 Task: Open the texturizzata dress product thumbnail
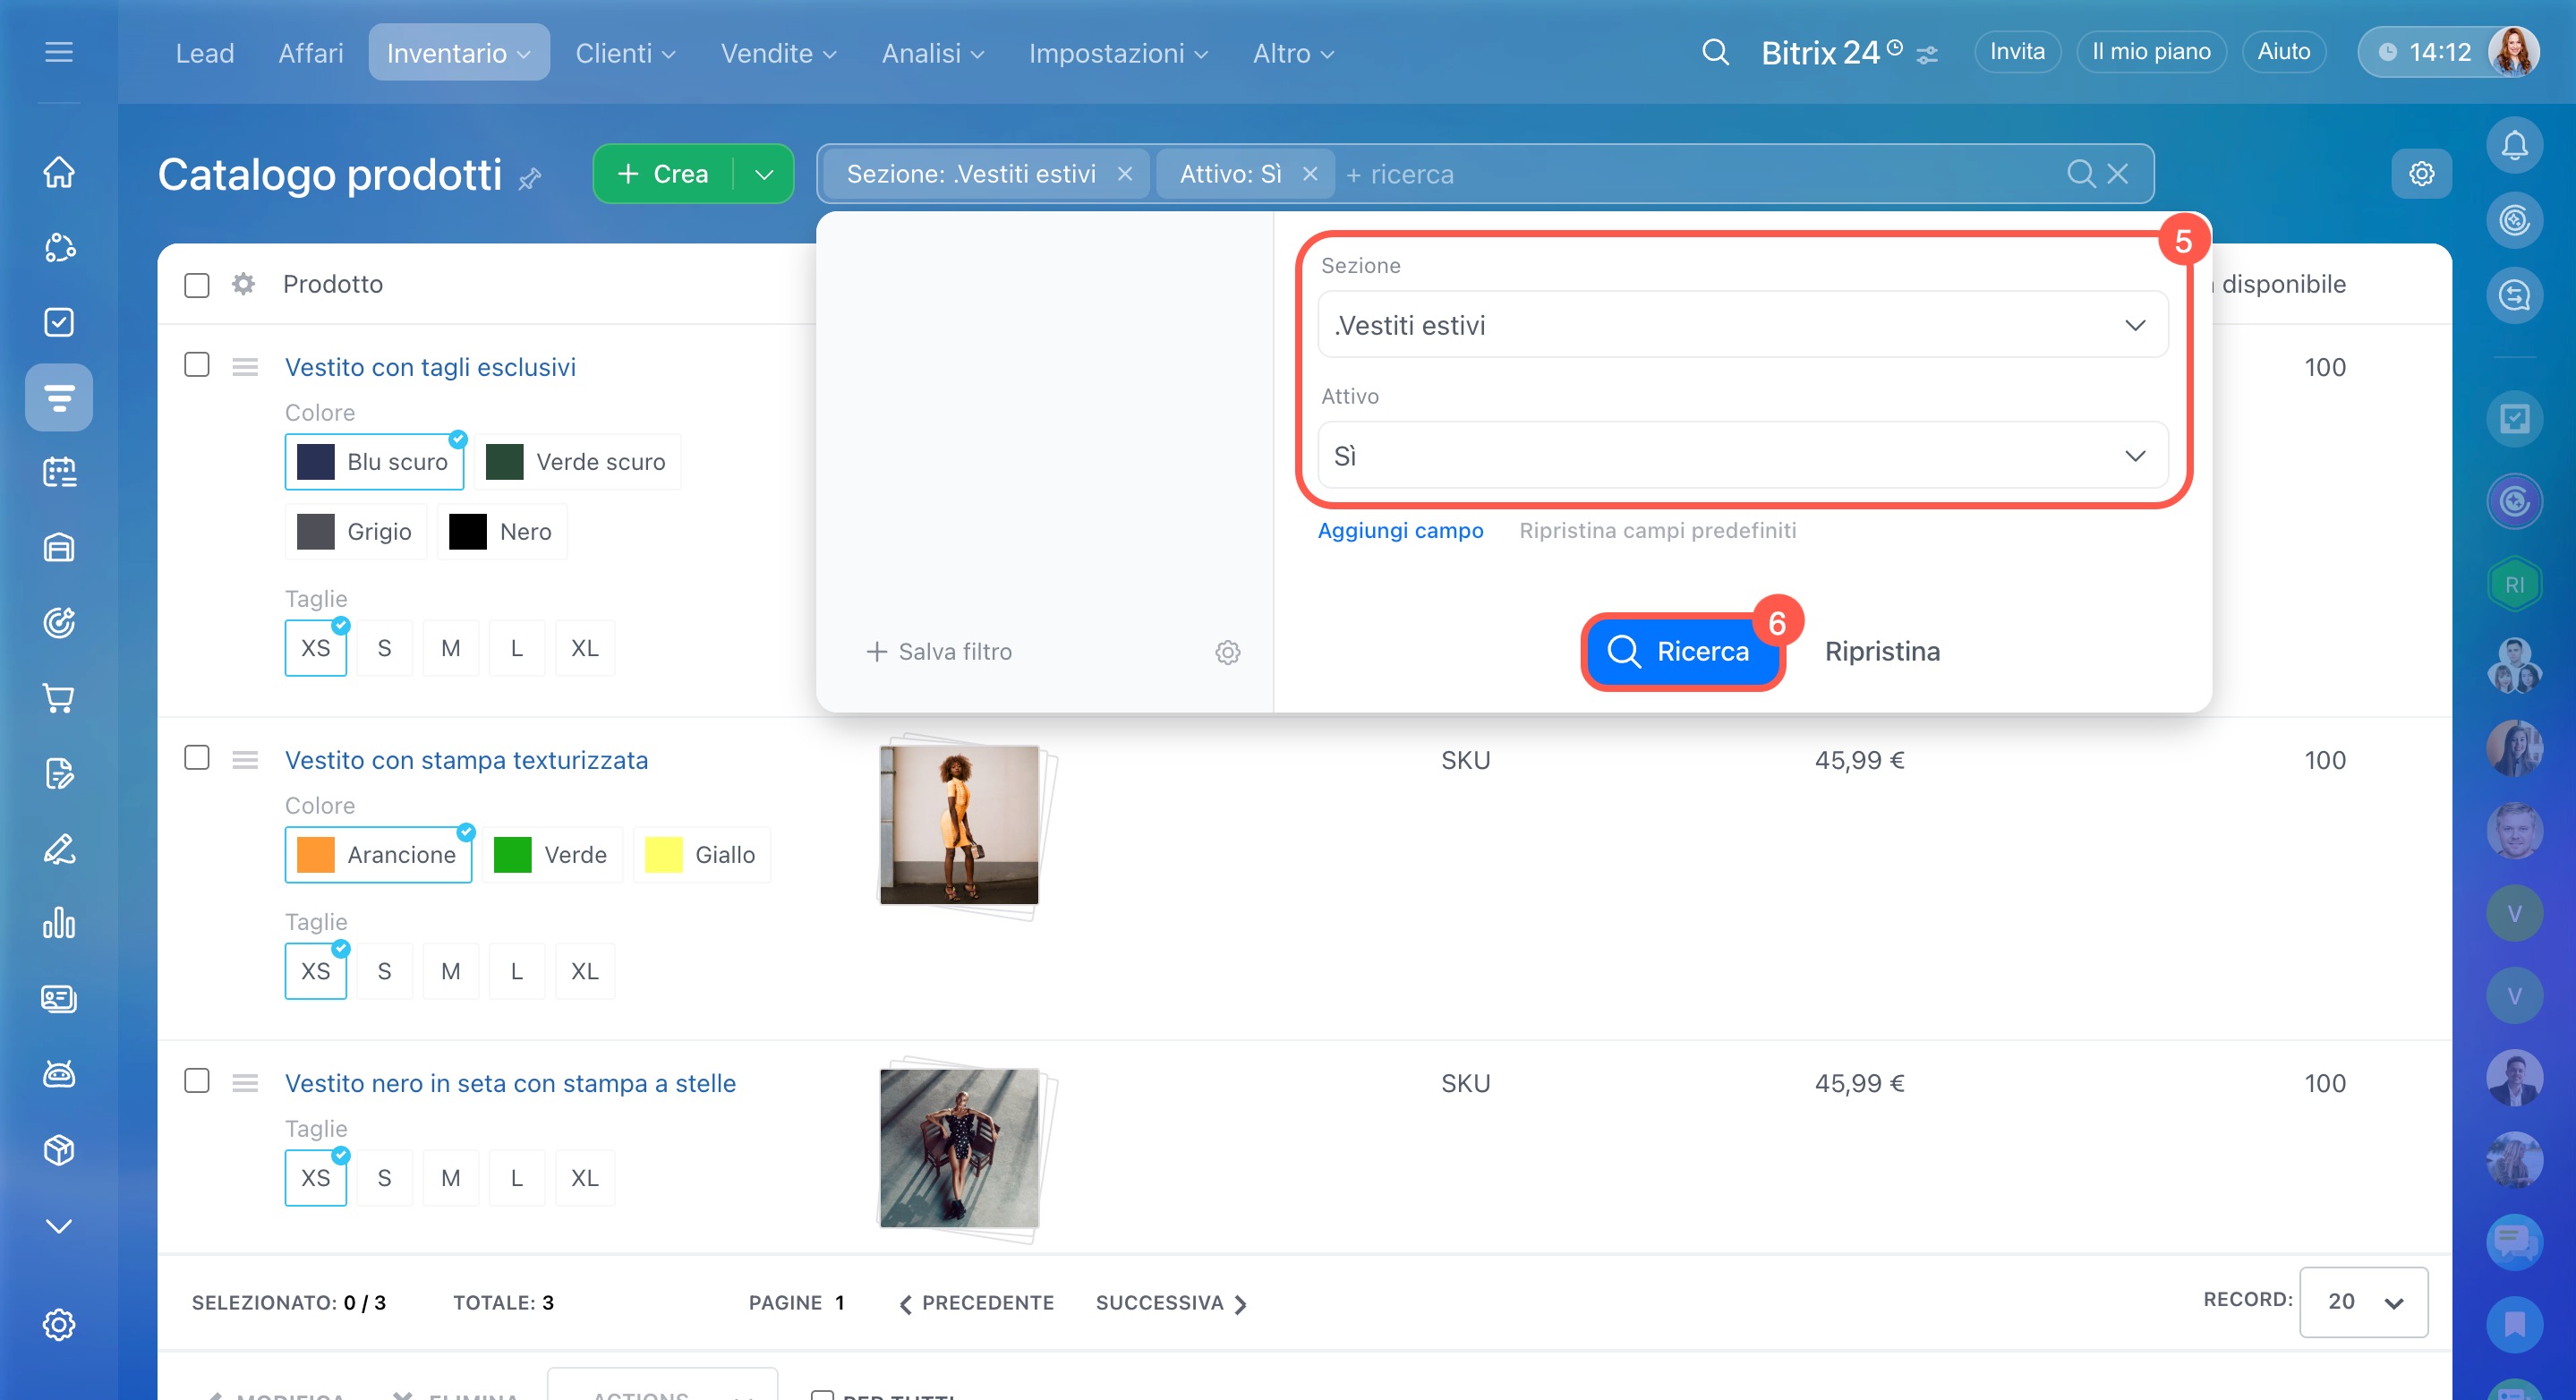click(x=960, y=825)
